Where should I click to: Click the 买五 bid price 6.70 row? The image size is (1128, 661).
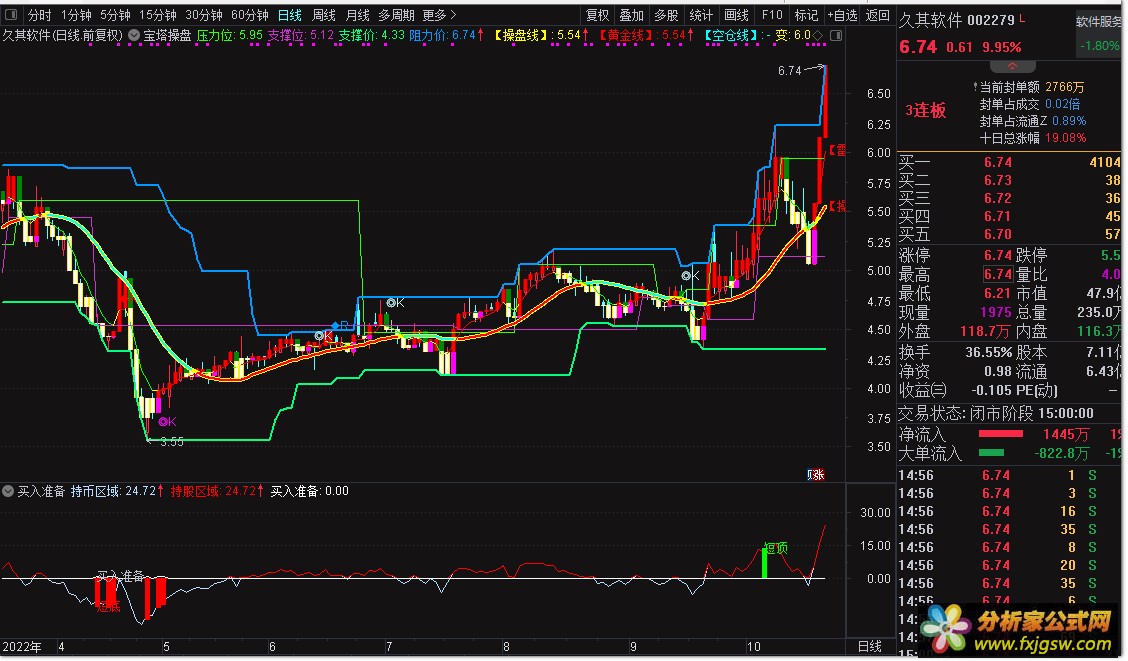point(1009,234)
